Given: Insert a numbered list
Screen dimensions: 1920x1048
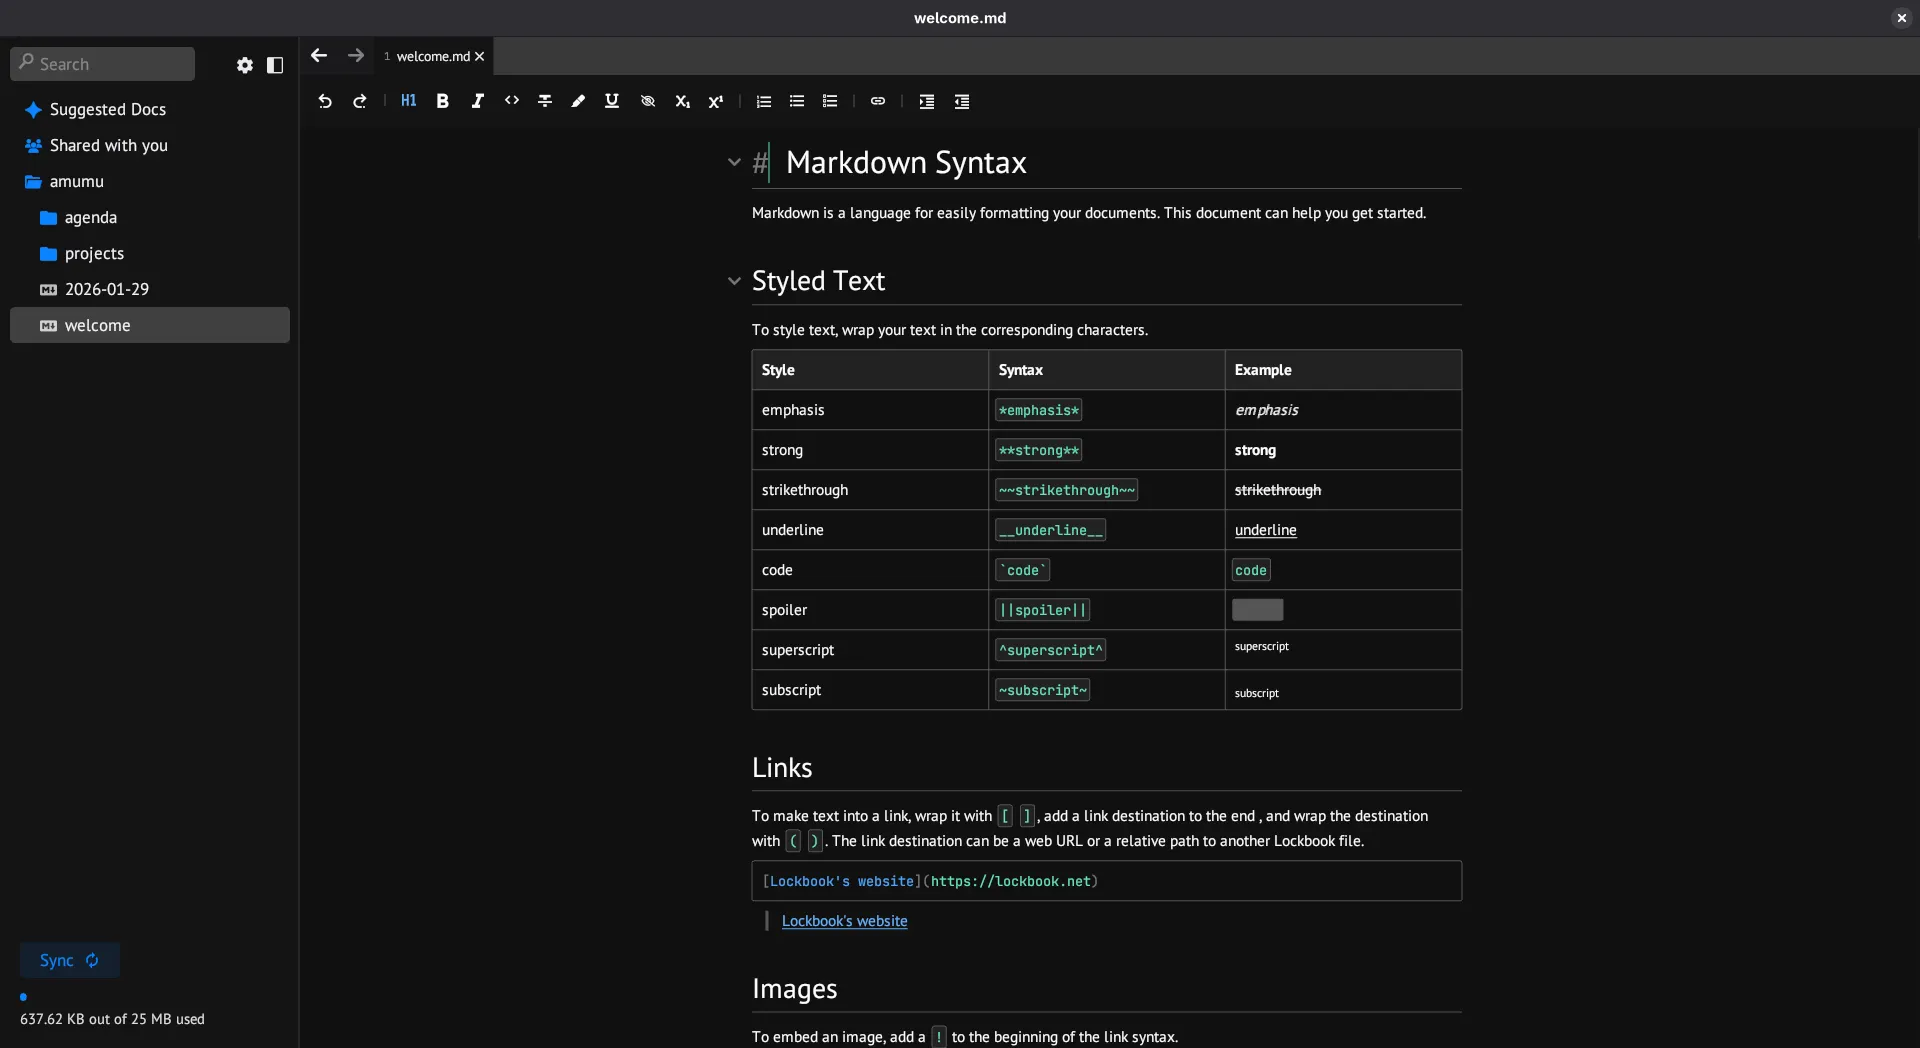Looking at the screenshot, I should point(764,101).
